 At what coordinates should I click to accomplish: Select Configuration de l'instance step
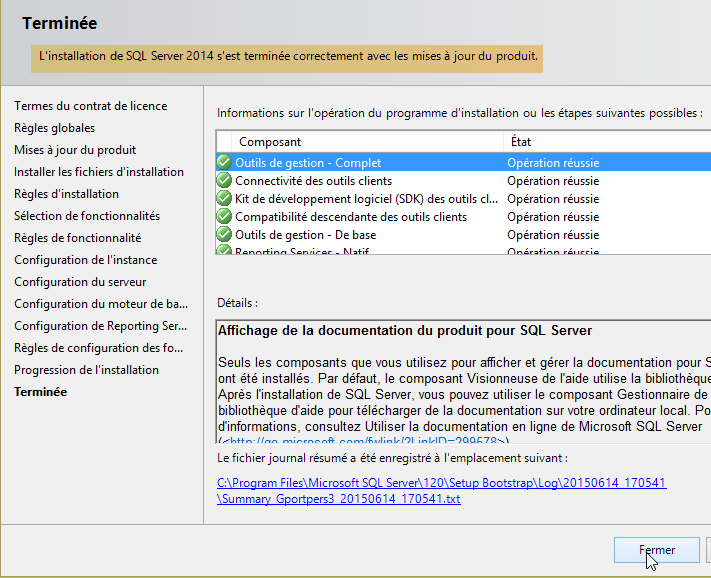(85, 260)
